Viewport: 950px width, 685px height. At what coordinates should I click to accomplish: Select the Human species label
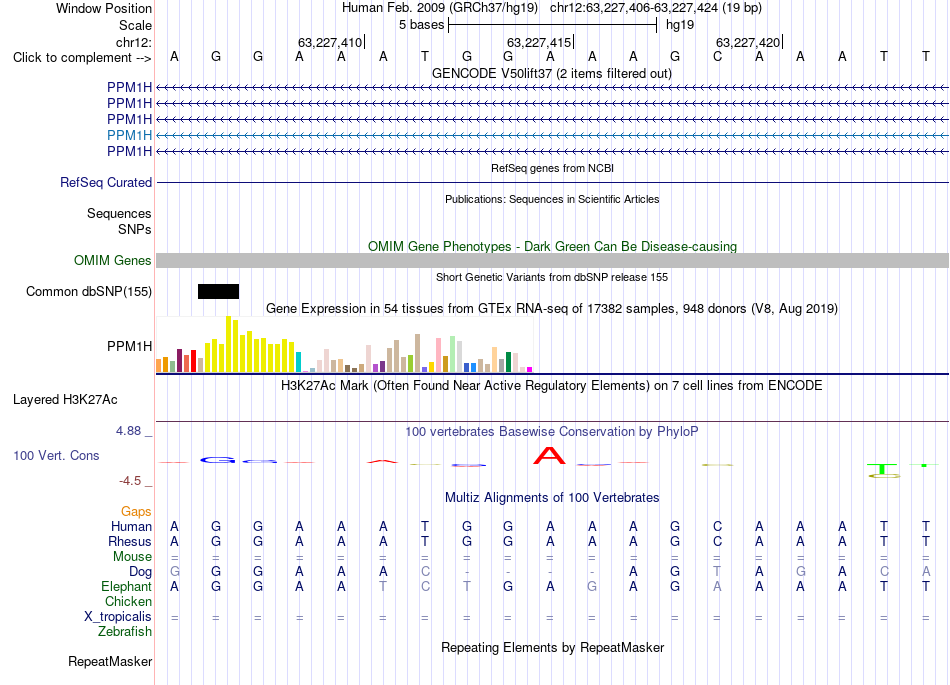pos(131,526)
